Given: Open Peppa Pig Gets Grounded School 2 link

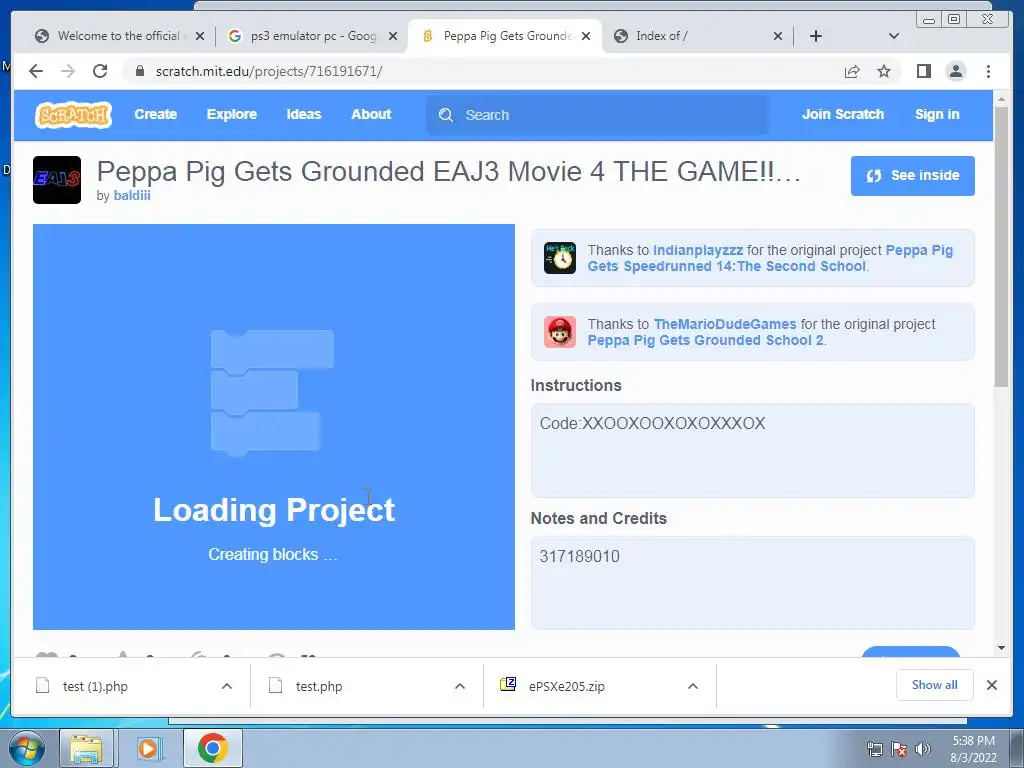Looking at the screenshot, I should (705, 340).
